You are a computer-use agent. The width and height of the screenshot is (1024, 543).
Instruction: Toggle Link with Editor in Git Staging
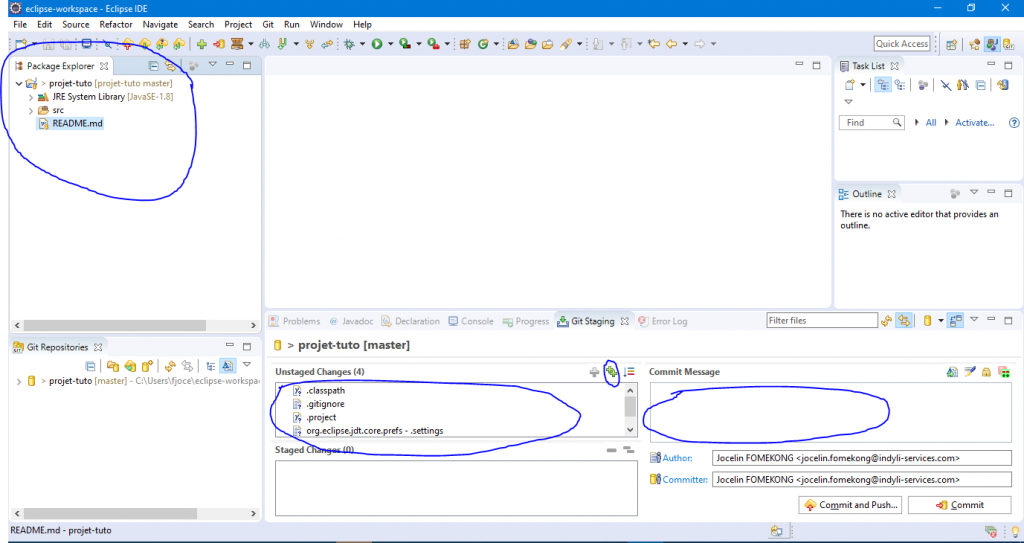904,320
